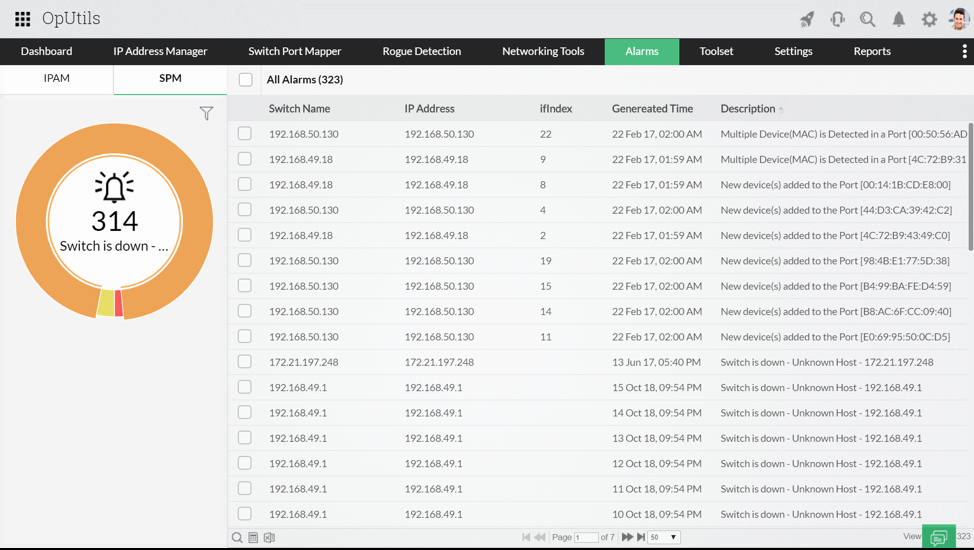Open the Switch Port Mapper menu

(295, 52)
